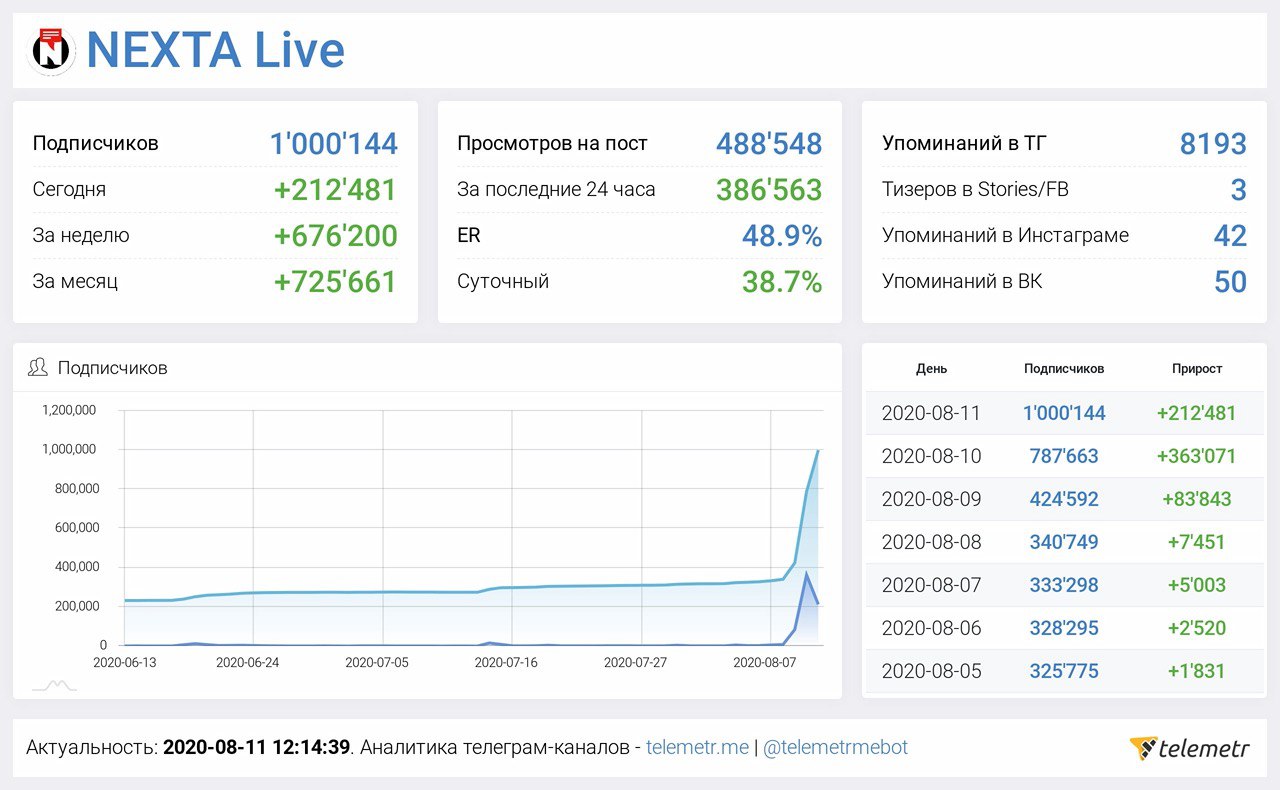Click the daily growth spike on chart
This screenshot has height=790, width=1280.
point(806,573)
